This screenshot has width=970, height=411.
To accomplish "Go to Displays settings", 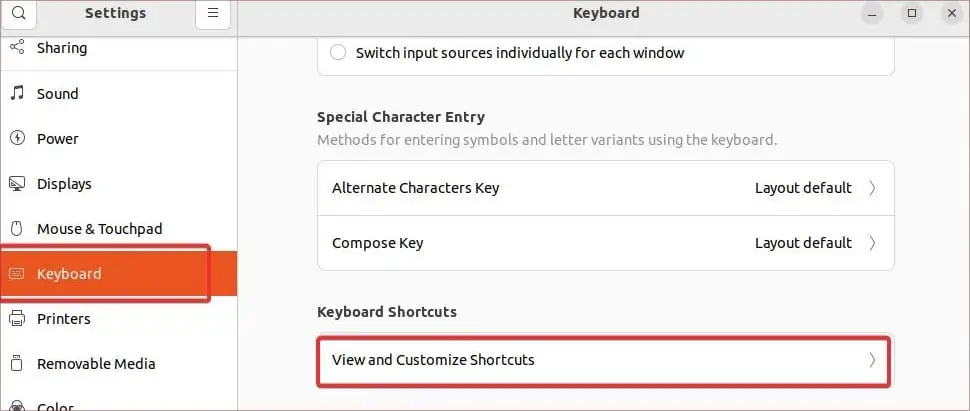I will 64,184.
